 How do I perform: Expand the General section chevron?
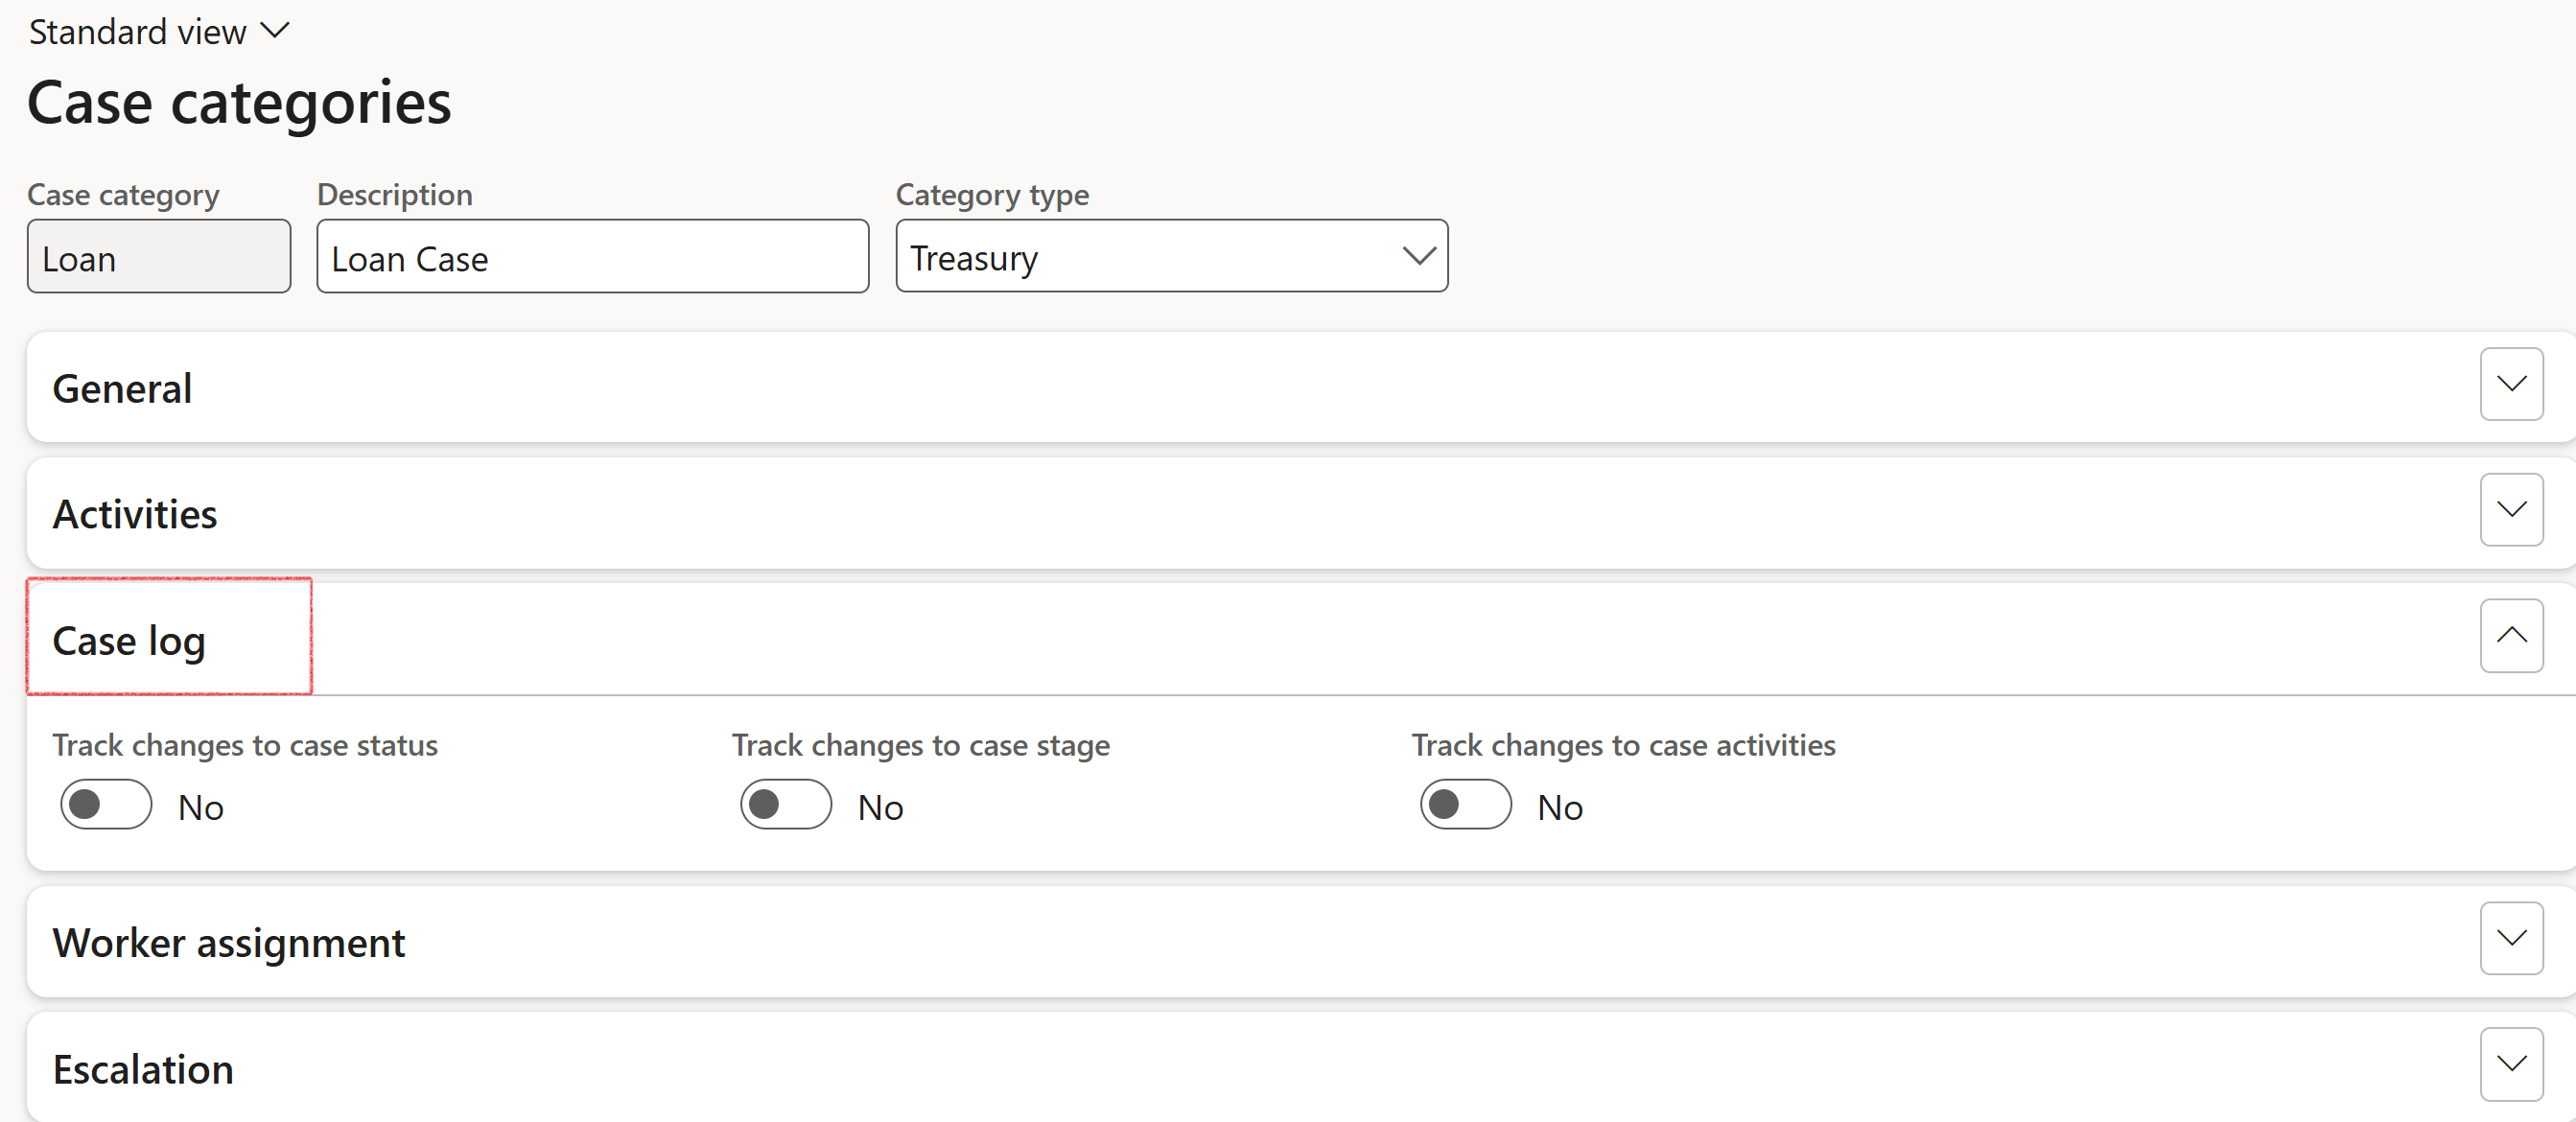2510,384
